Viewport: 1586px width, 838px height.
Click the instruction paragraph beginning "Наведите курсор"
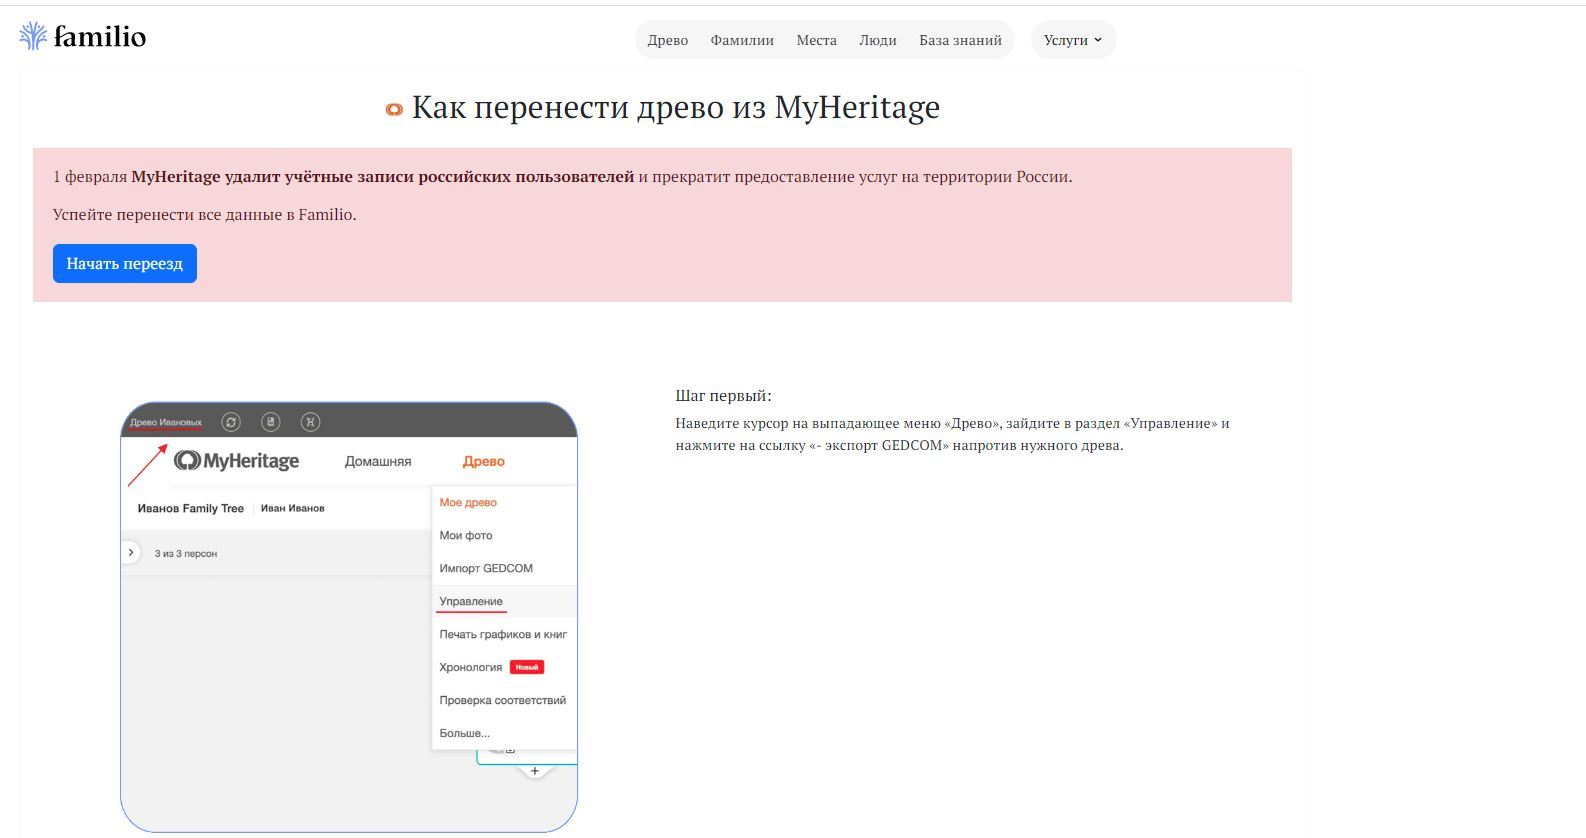953,434
